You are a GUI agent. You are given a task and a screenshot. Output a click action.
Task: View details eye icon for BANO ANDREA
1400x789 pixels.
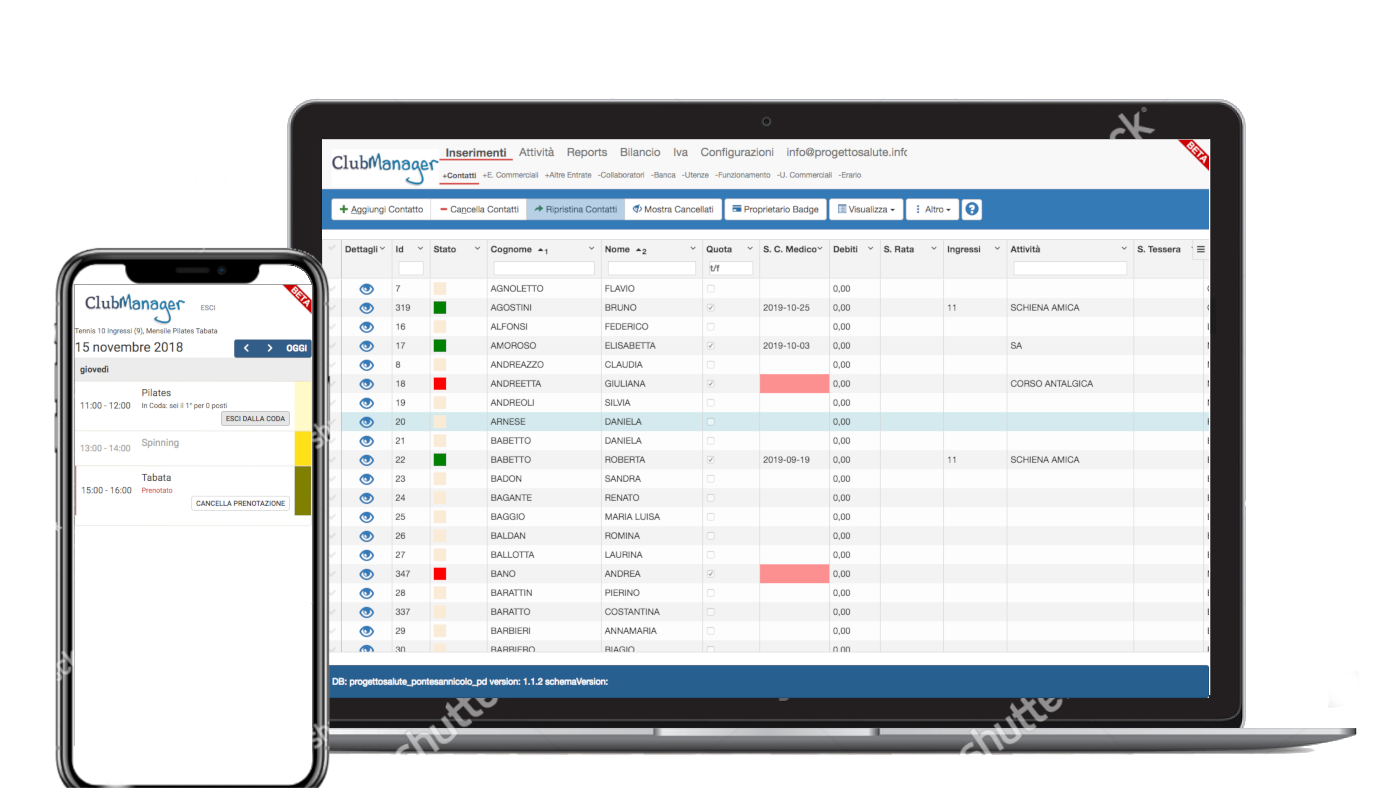pyautogui.click(x=366, y=574)
